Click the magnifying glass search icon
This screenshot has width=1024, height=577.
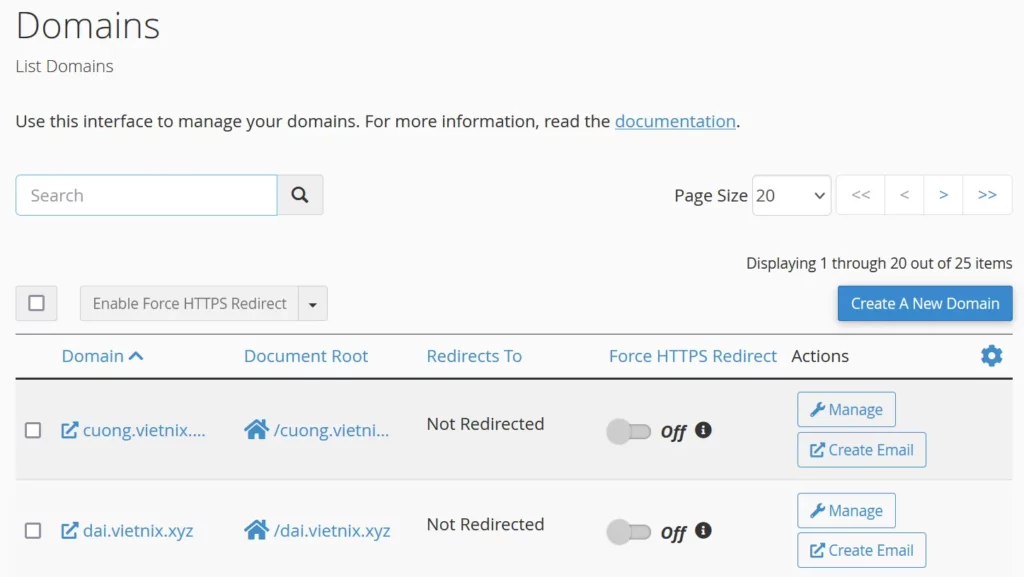coord(300,195)
